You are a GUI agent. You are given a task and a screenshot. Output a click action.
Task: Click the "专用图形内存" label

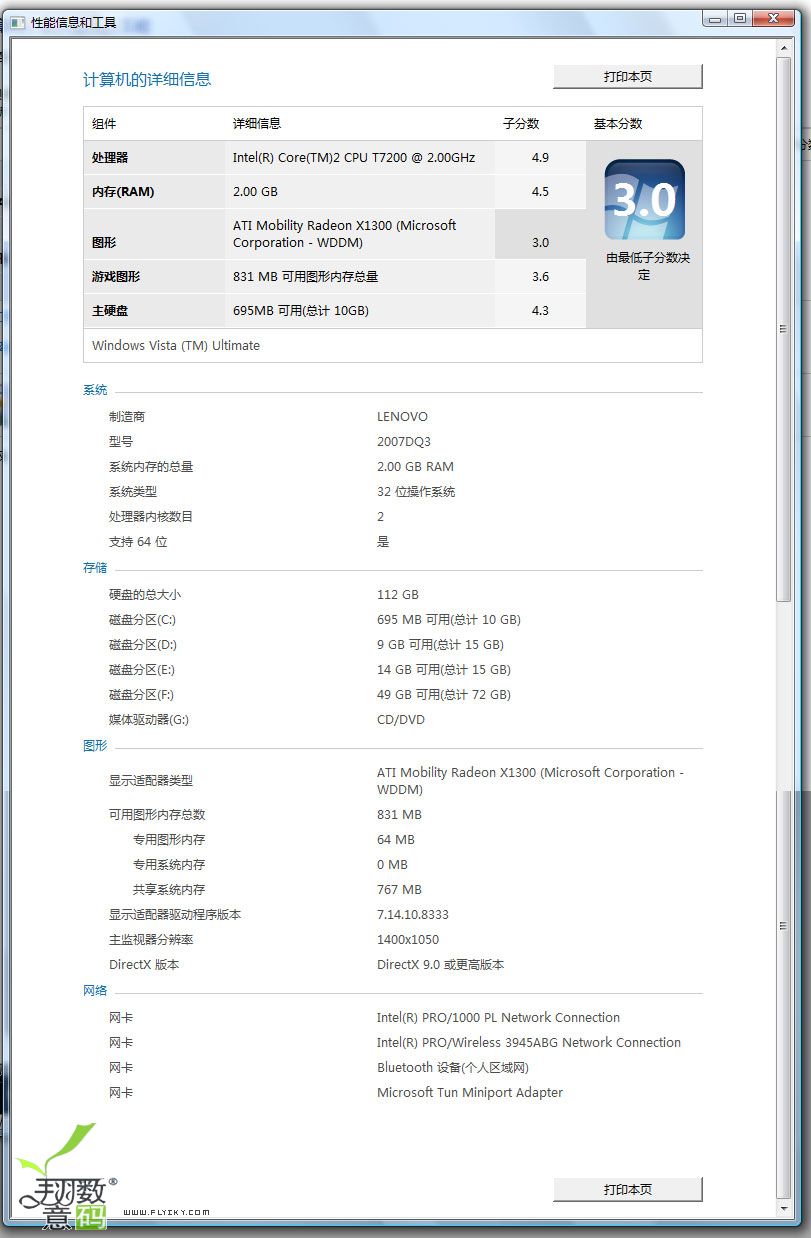pyautogui.click(x=169, y=840)
